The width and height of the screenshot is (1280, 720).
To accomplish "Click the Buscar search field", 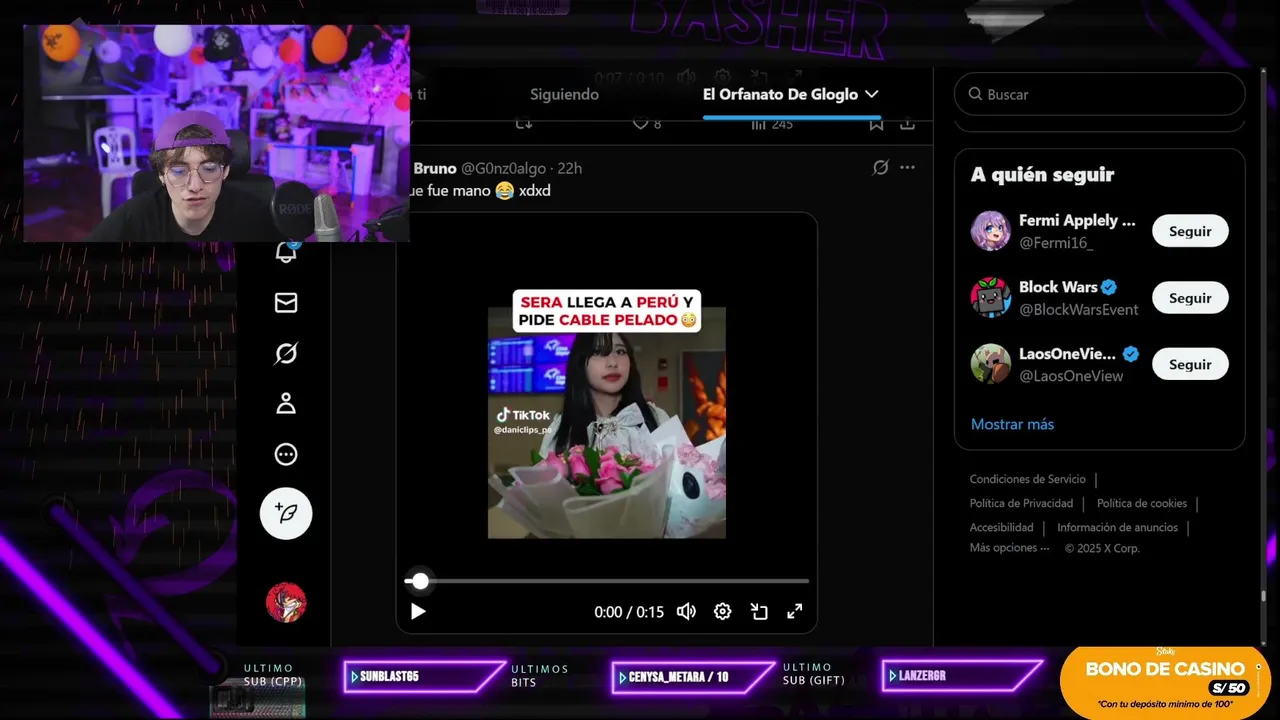I will click(1099, 94).
